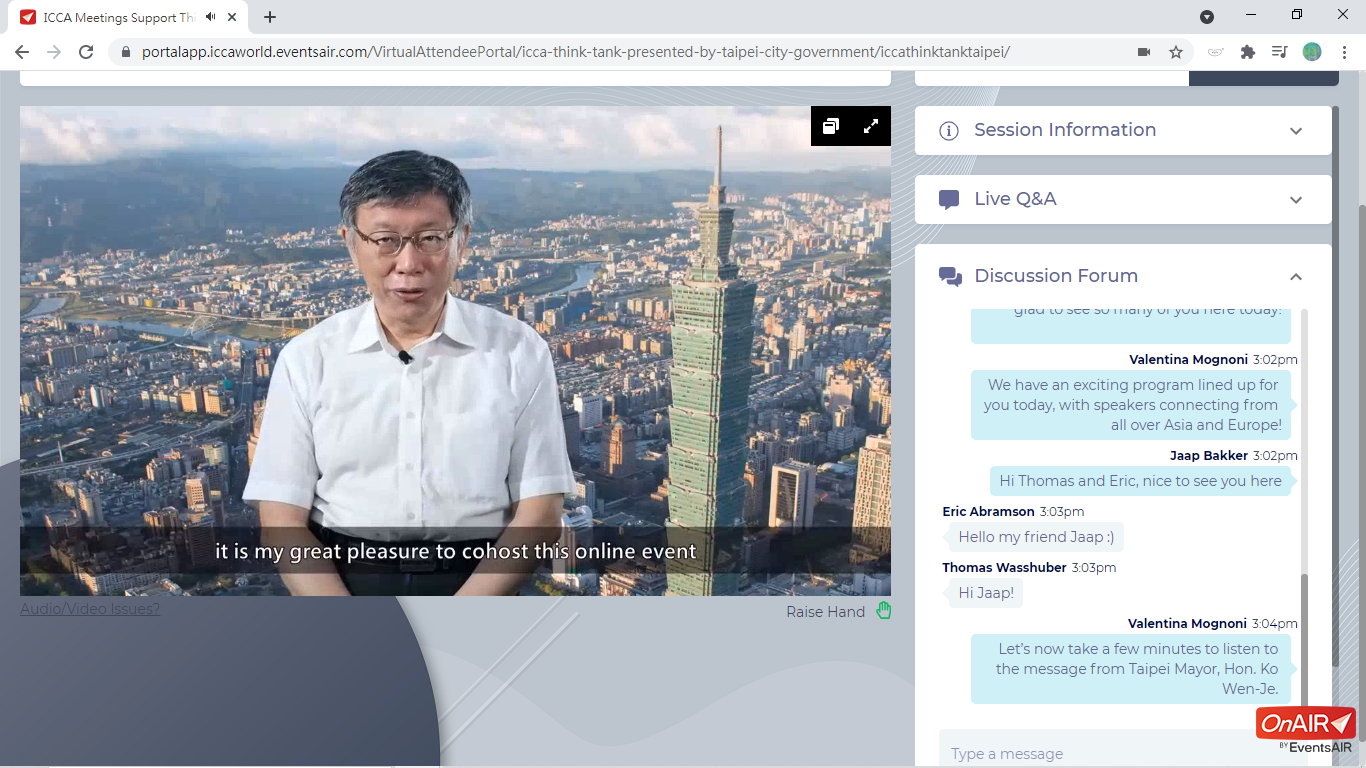
Task: Click the circular tab search arrow icon
Action: click(1207, 17)
